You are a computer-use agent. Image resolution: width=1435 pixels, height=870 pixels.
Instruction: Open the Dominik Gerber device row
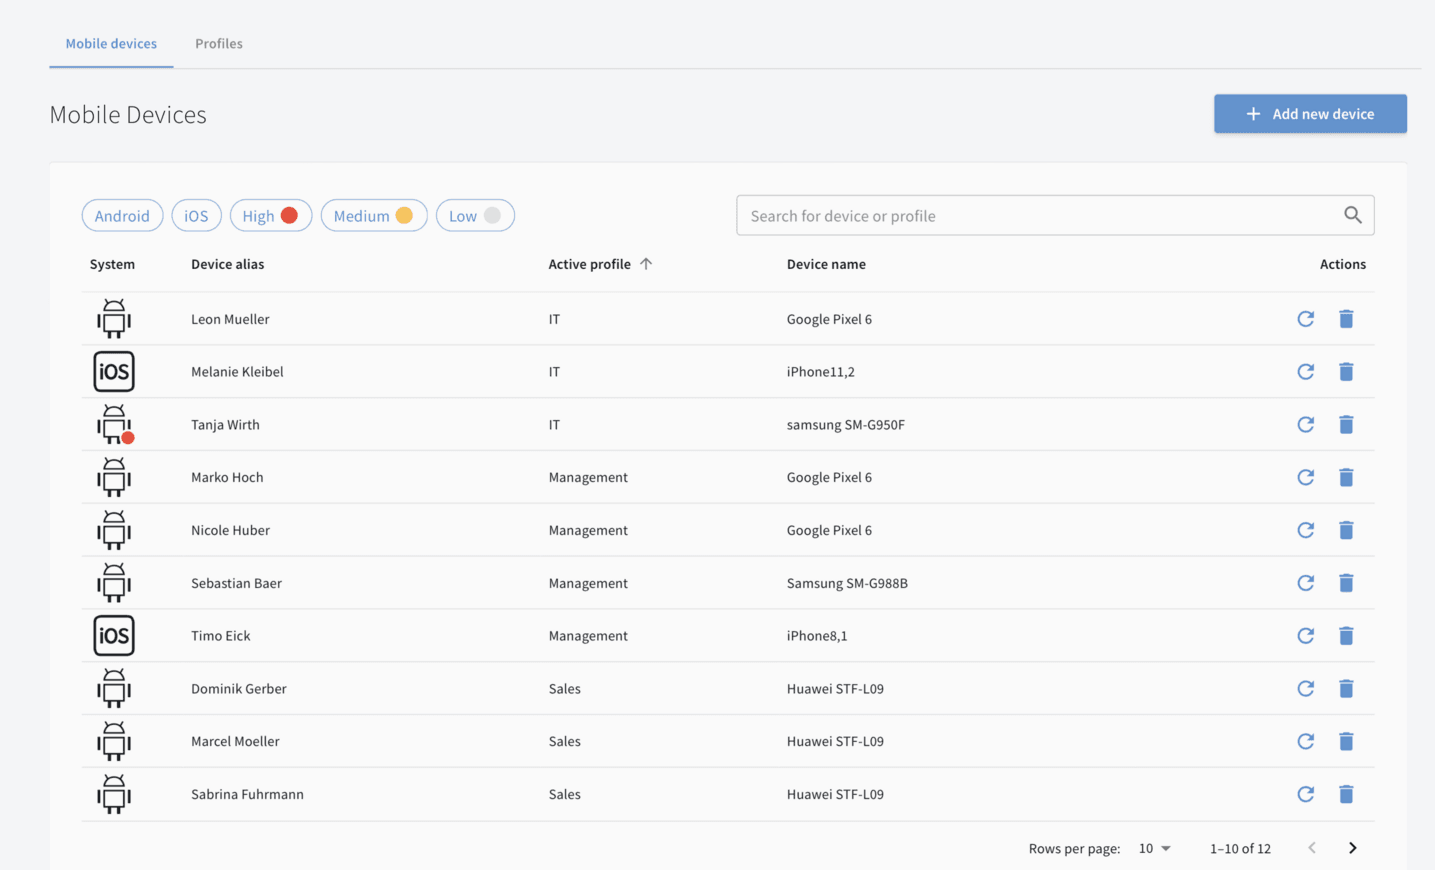[x=239, y=689]
